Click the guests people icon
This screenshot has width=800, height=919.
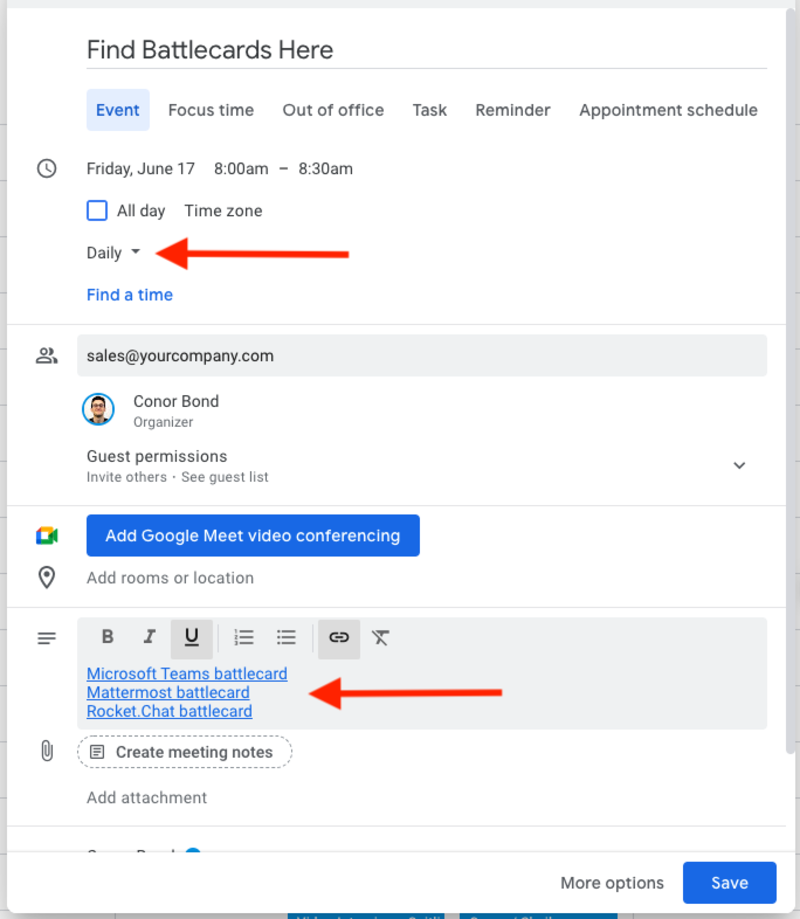point(47,355)
